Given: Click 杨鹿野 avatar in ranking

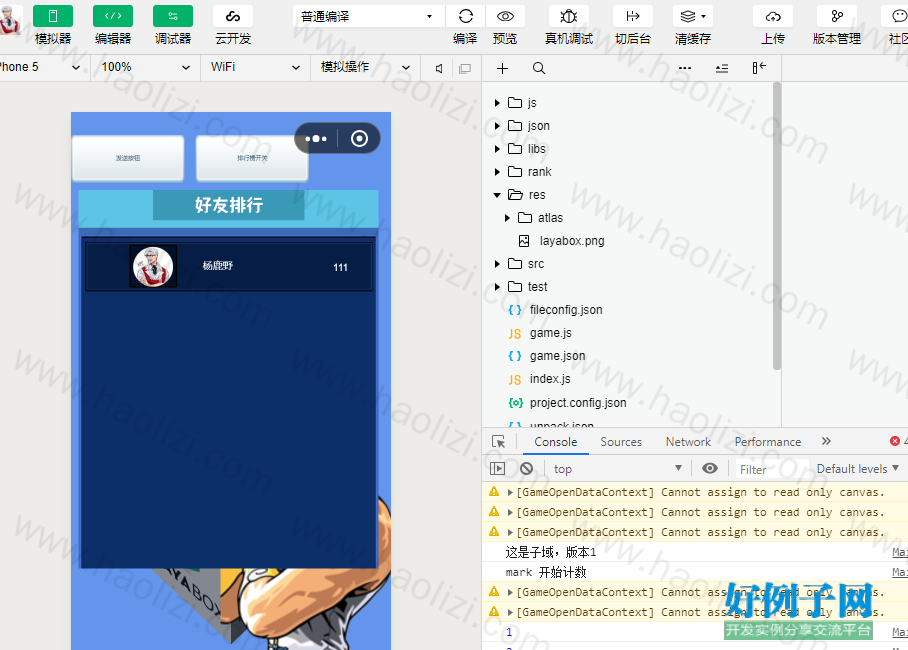Looking at the screenshot, I should tap(153, 266).
